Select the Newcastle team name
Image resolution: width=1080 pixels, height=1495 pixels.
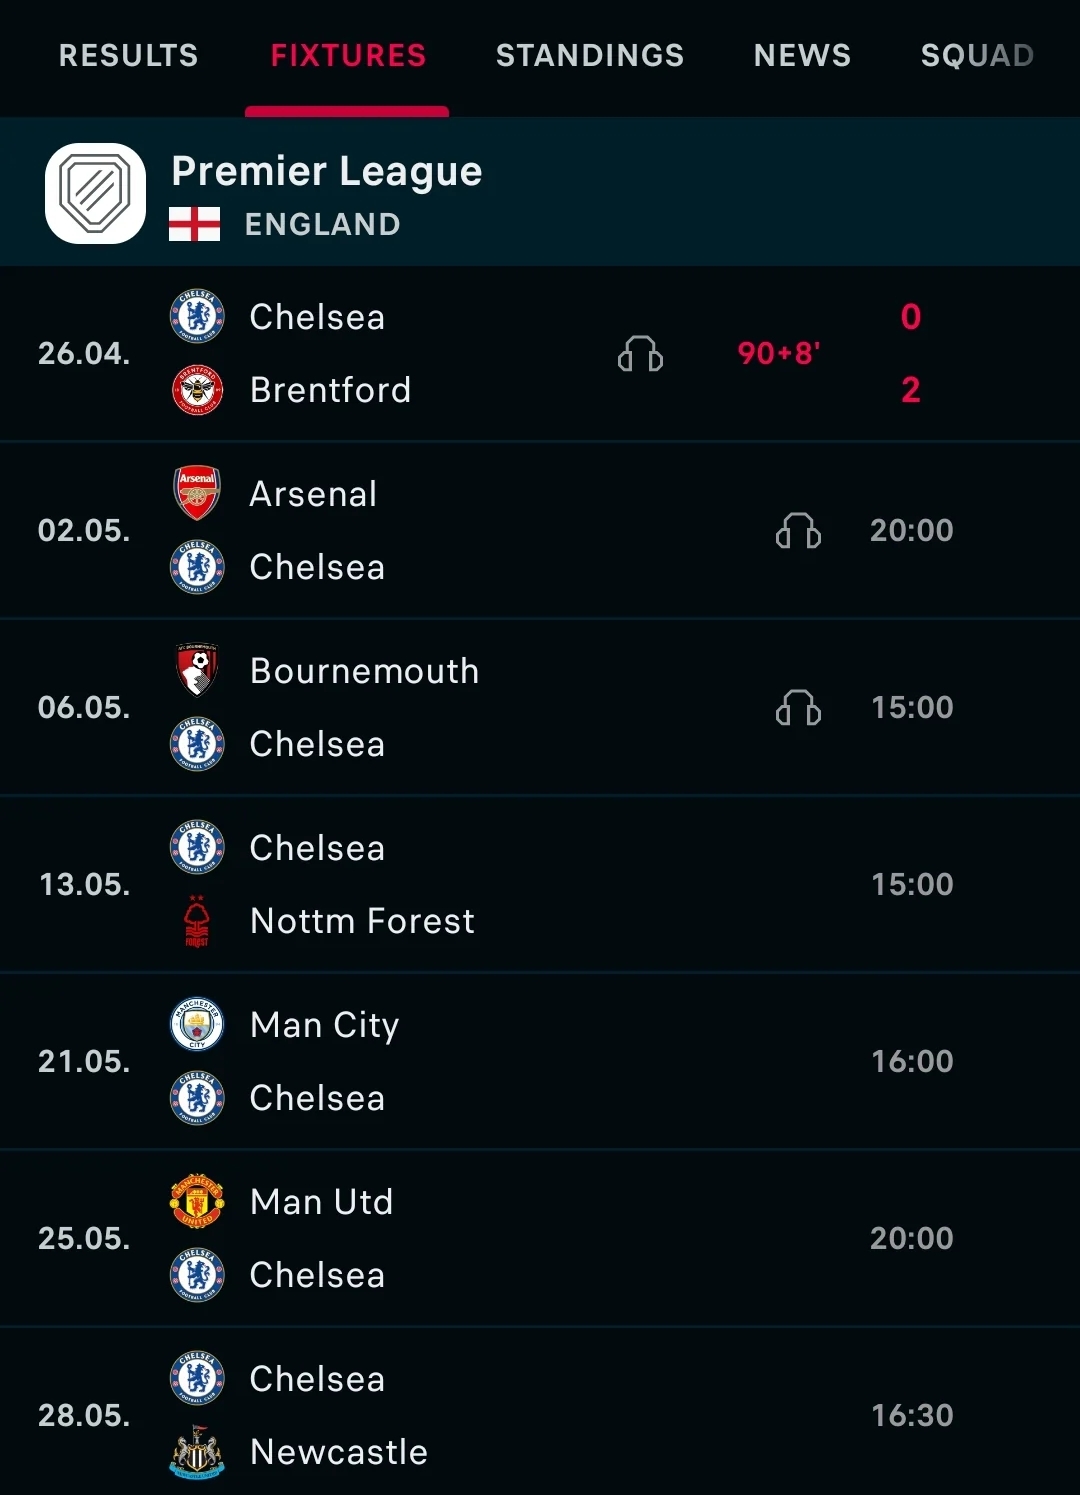[x=339, y=1452]
